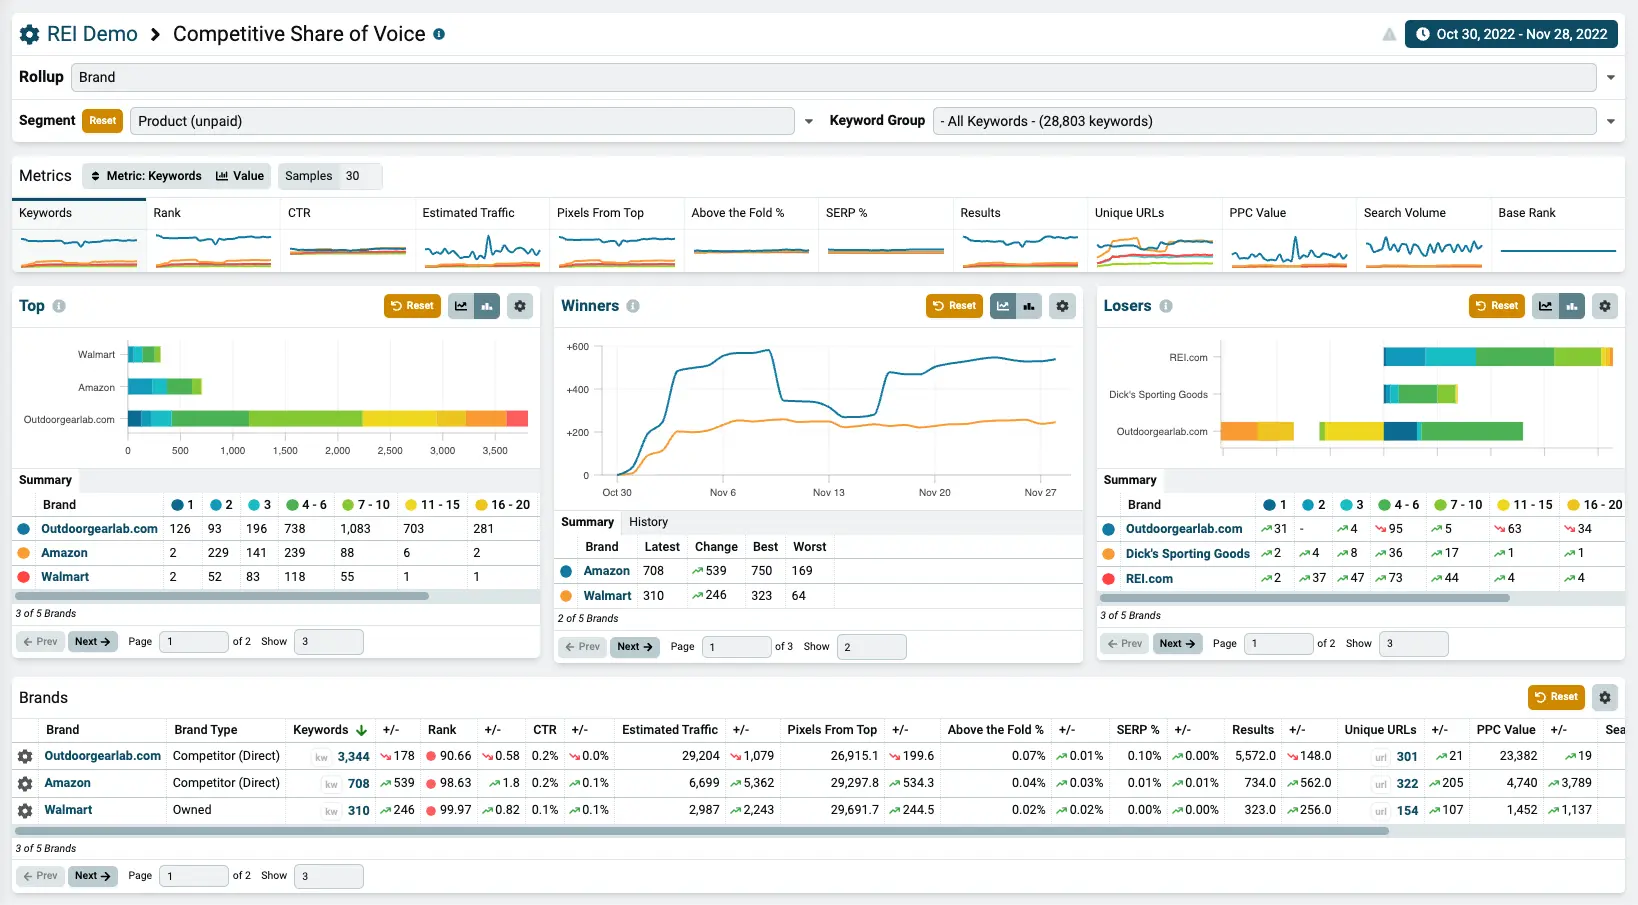
Task: Click the help icon next to Winners title
Action: [633, 306]
